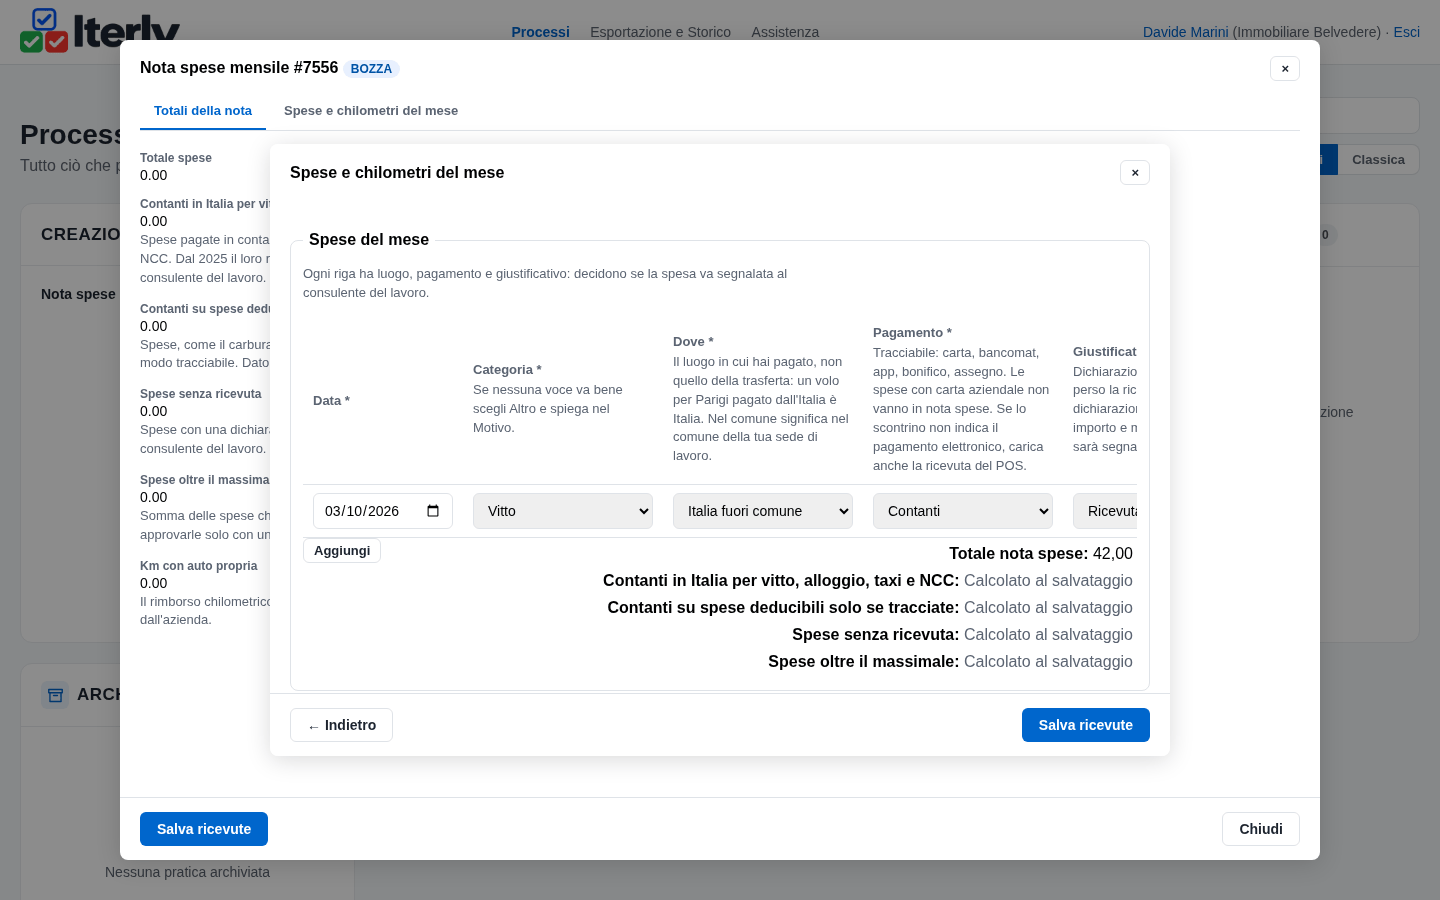
Task: Open the Pagamento dropdown showing Contanti
Action: pyautogui.click(x=963, y=511)
